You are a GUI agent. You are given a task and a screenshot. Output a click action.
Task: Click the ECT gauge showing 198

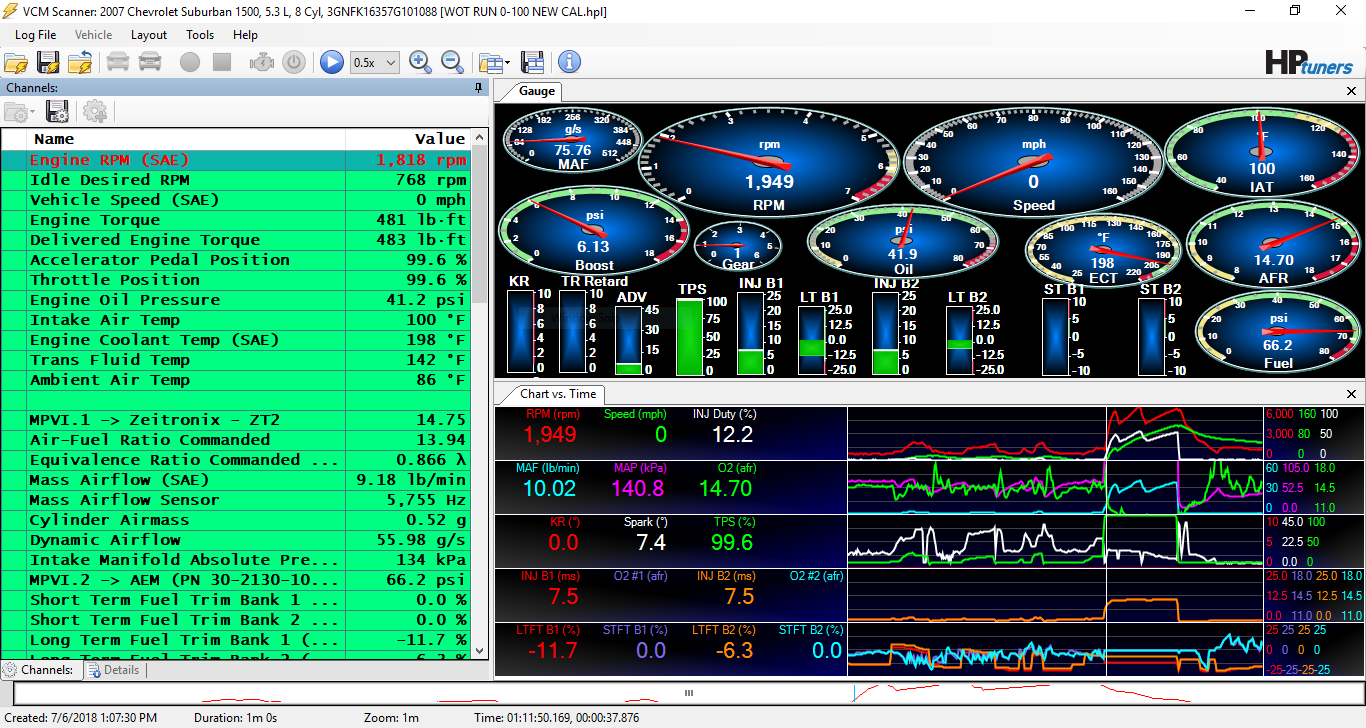(1103, 250)
